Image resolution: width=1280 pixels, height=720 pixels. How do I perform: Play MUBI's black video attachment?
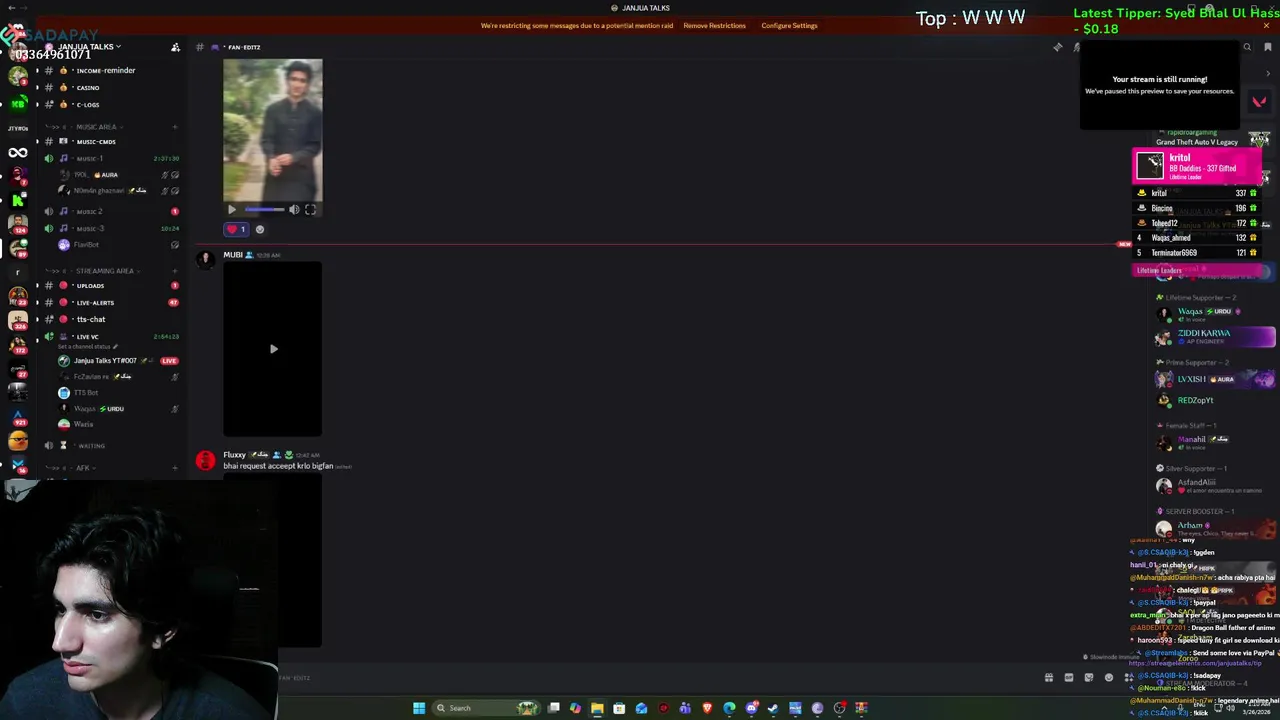pyautogui.click(x=273, y=349)
